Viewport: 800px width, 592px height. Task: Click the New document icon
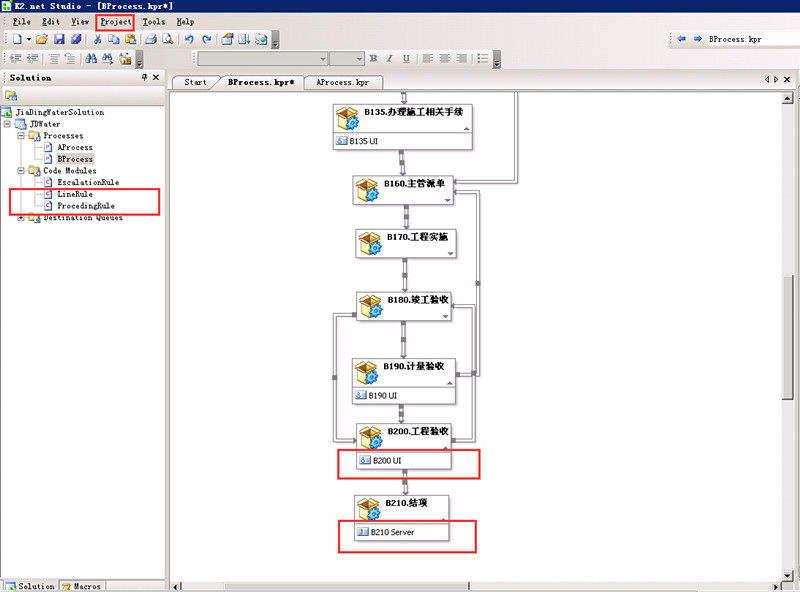(x=17, y=39)
